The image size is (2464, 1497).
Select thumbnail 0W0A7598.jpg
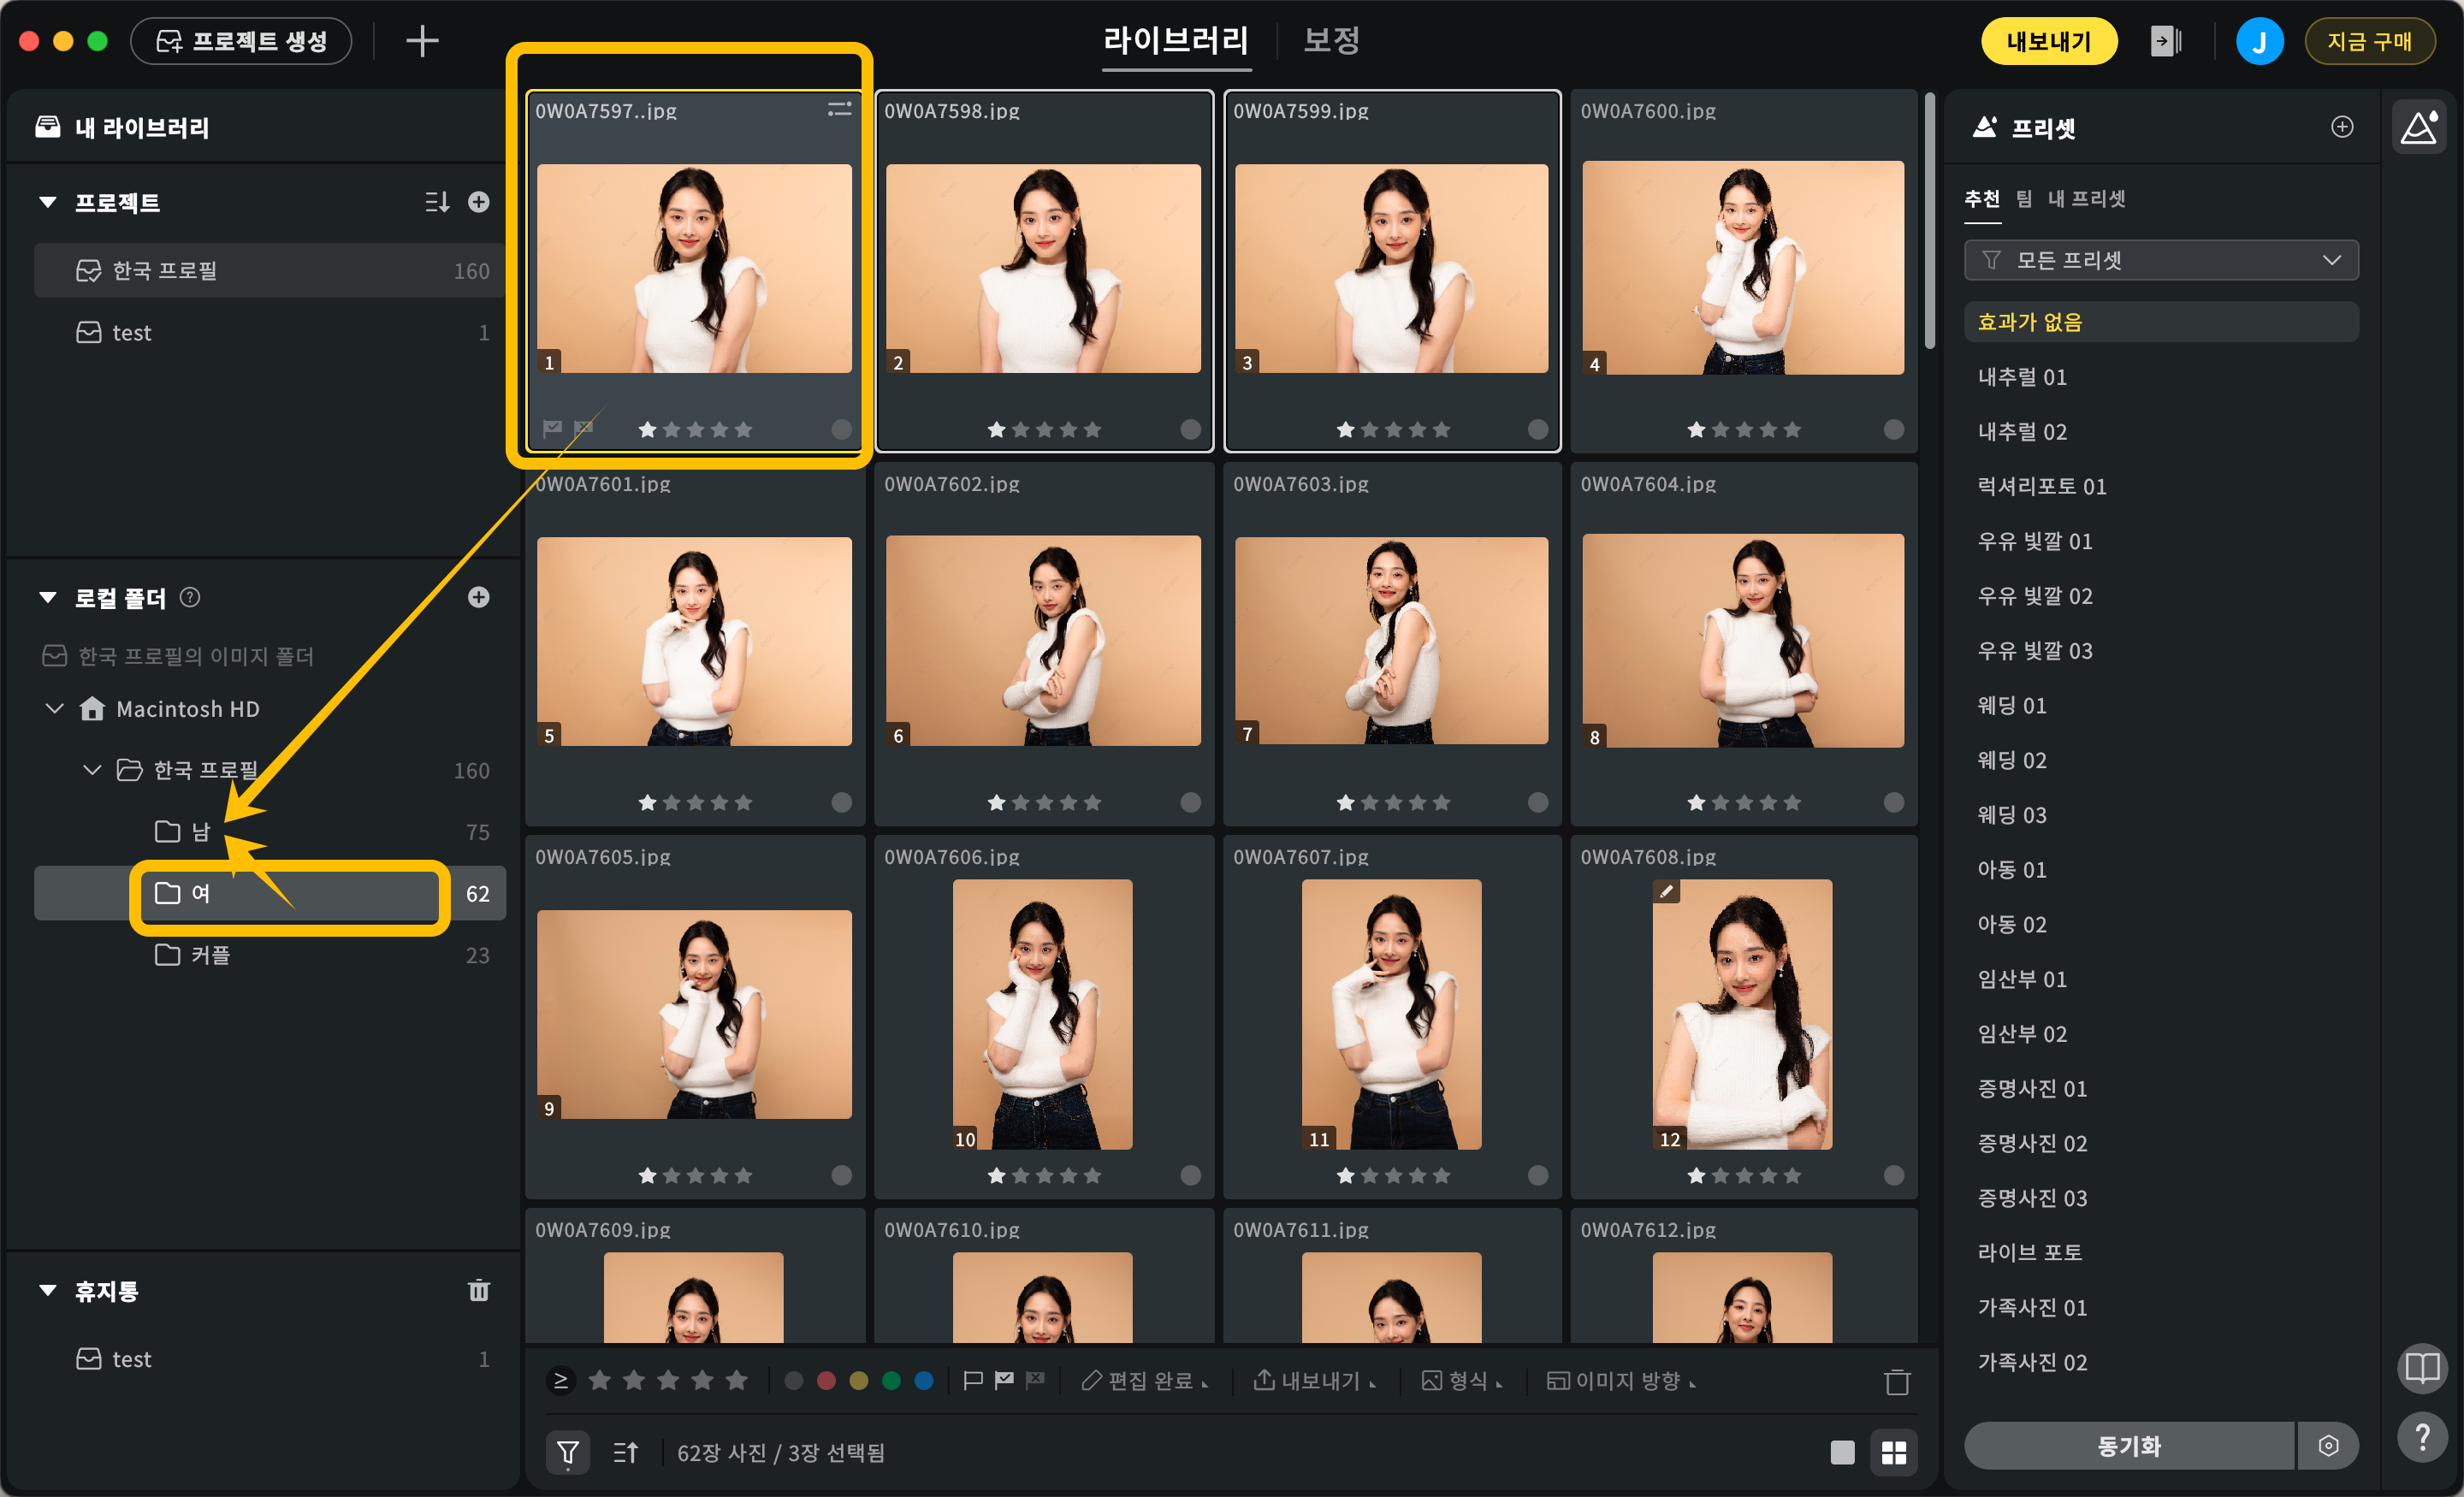click(x=1044, y=270)
